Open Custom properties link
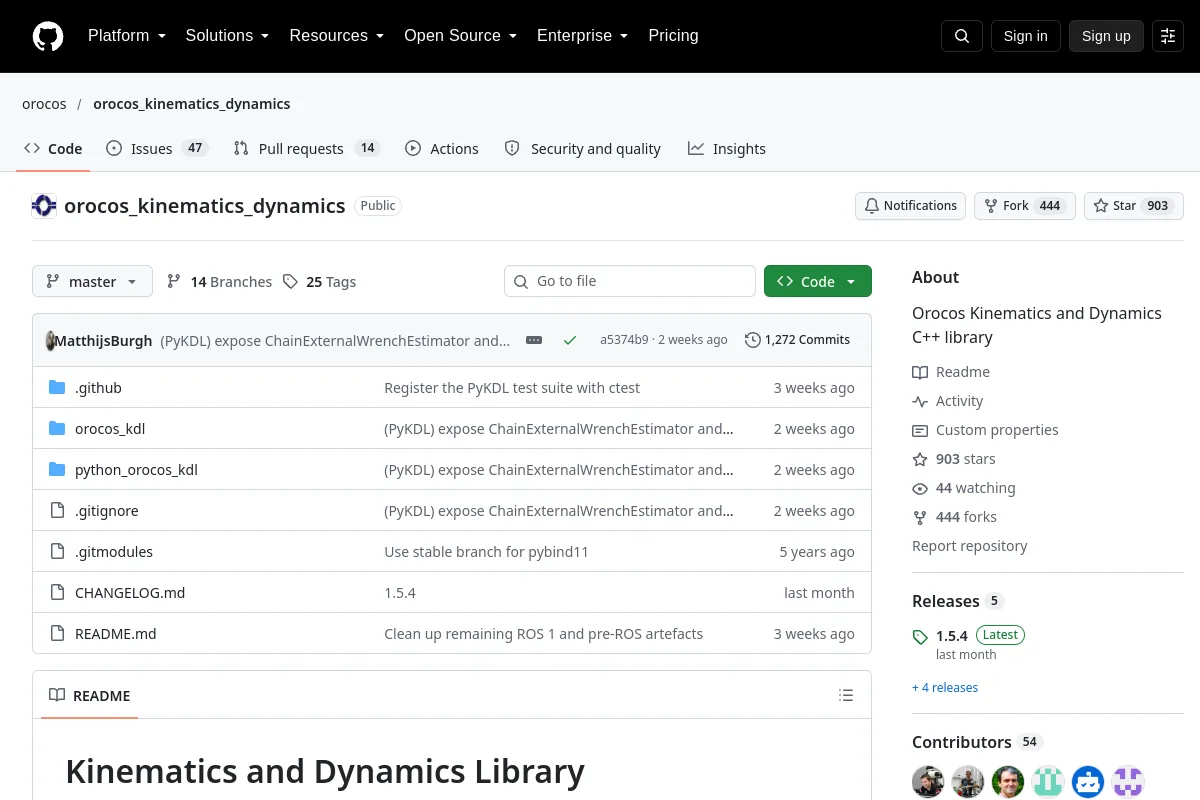The image size is (1200, 800). pos(985,430)
